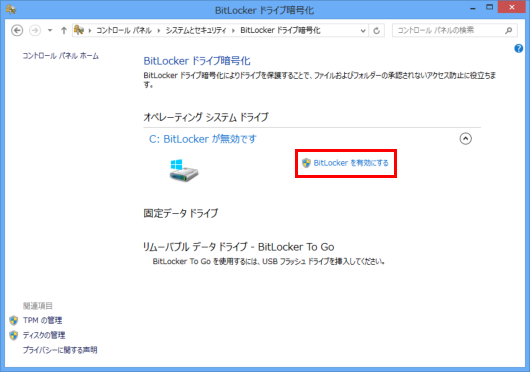Open TPM の管理 link
530x372 pixels.
click(x=42, y=320)
